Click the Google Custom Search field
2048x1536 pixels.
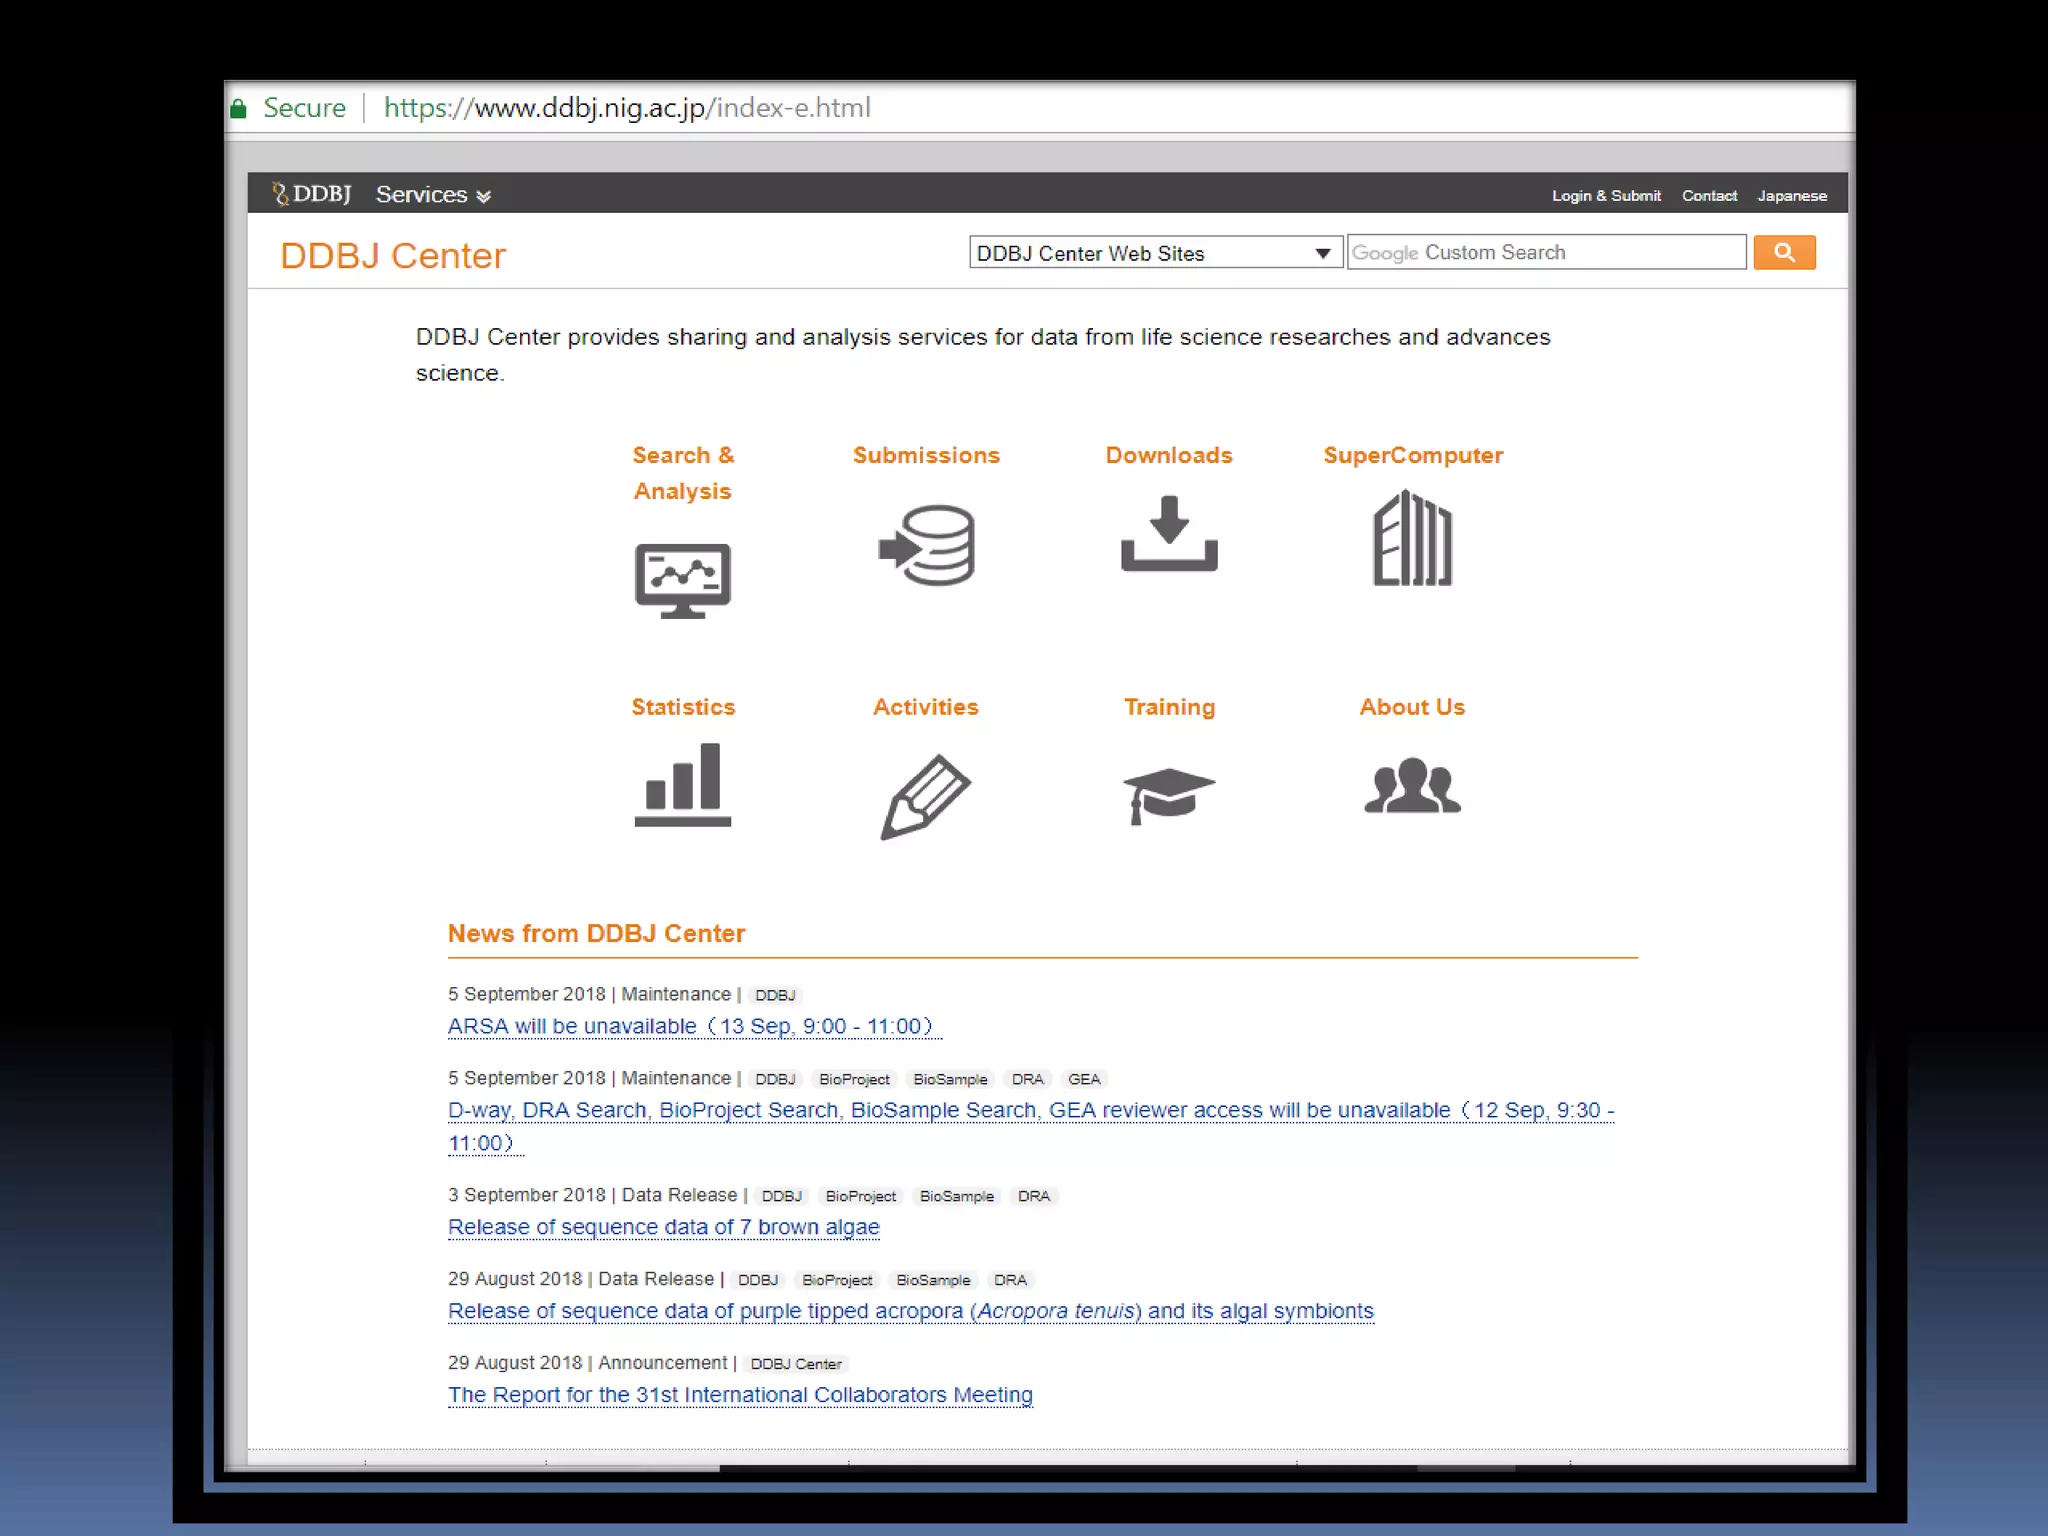tap(1546, 253)
